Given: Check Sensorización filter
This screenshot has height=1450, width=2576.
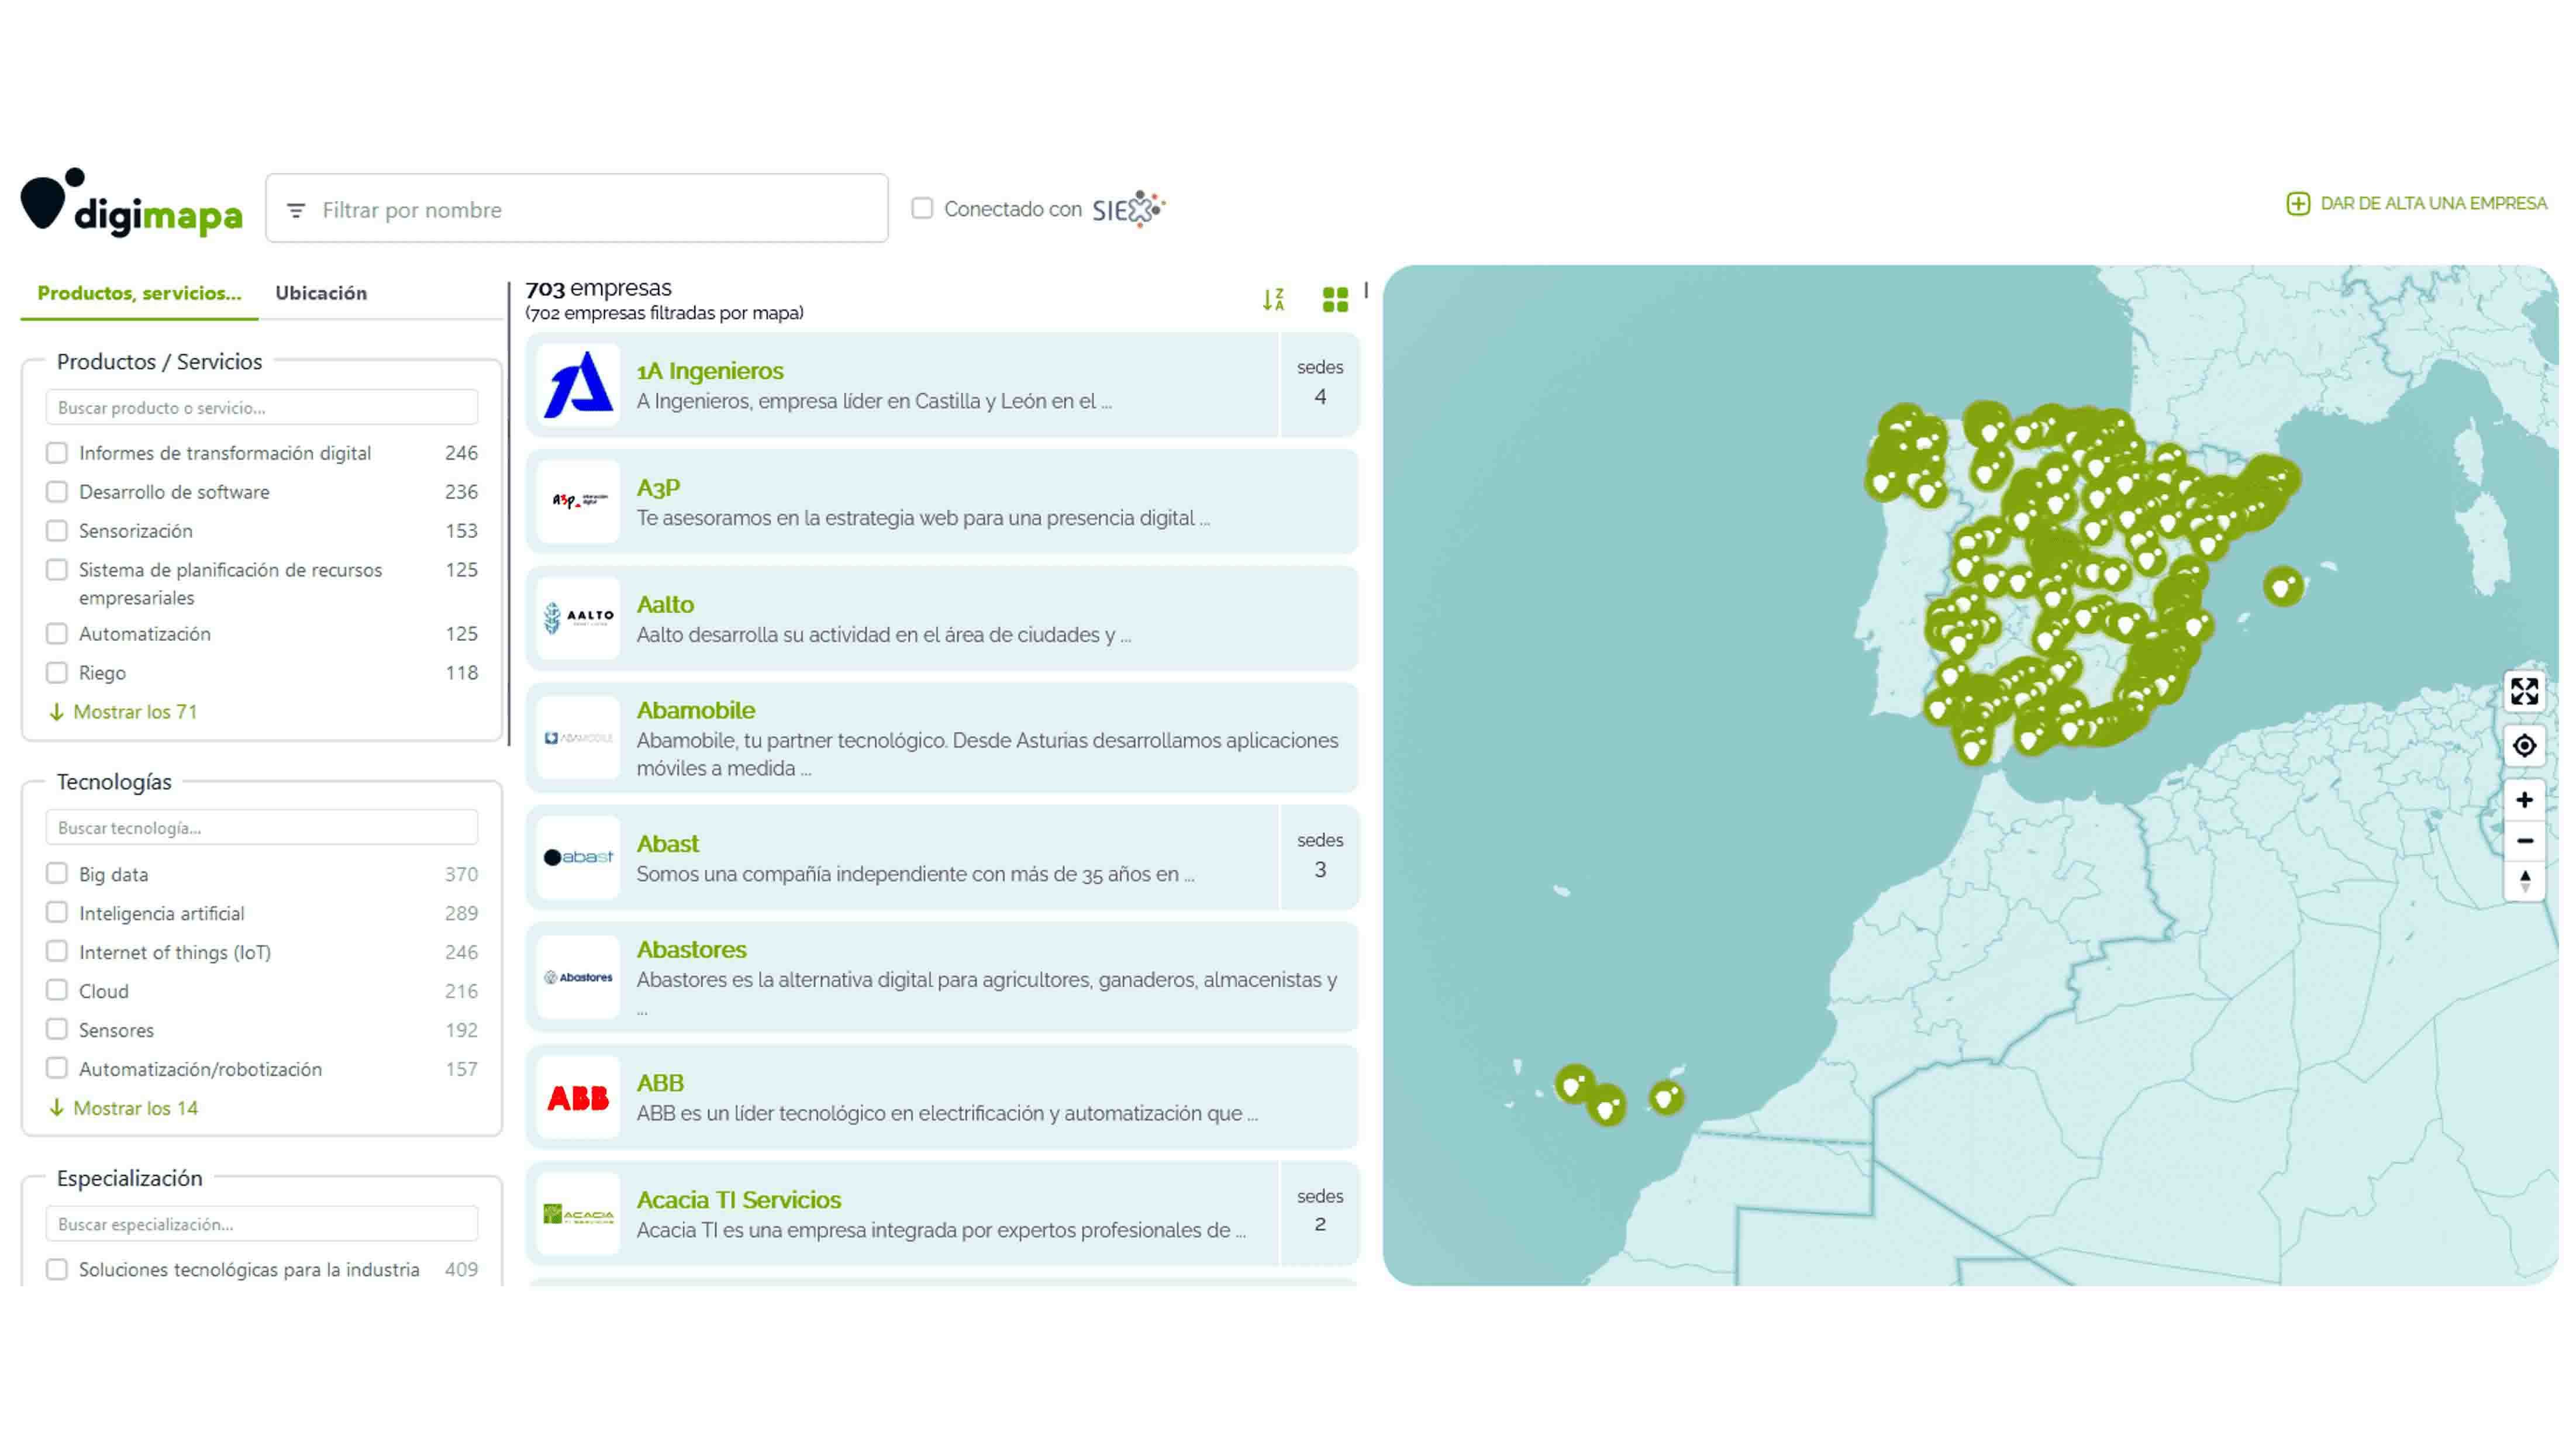Looking at the screenshot, I should (57, 531).
